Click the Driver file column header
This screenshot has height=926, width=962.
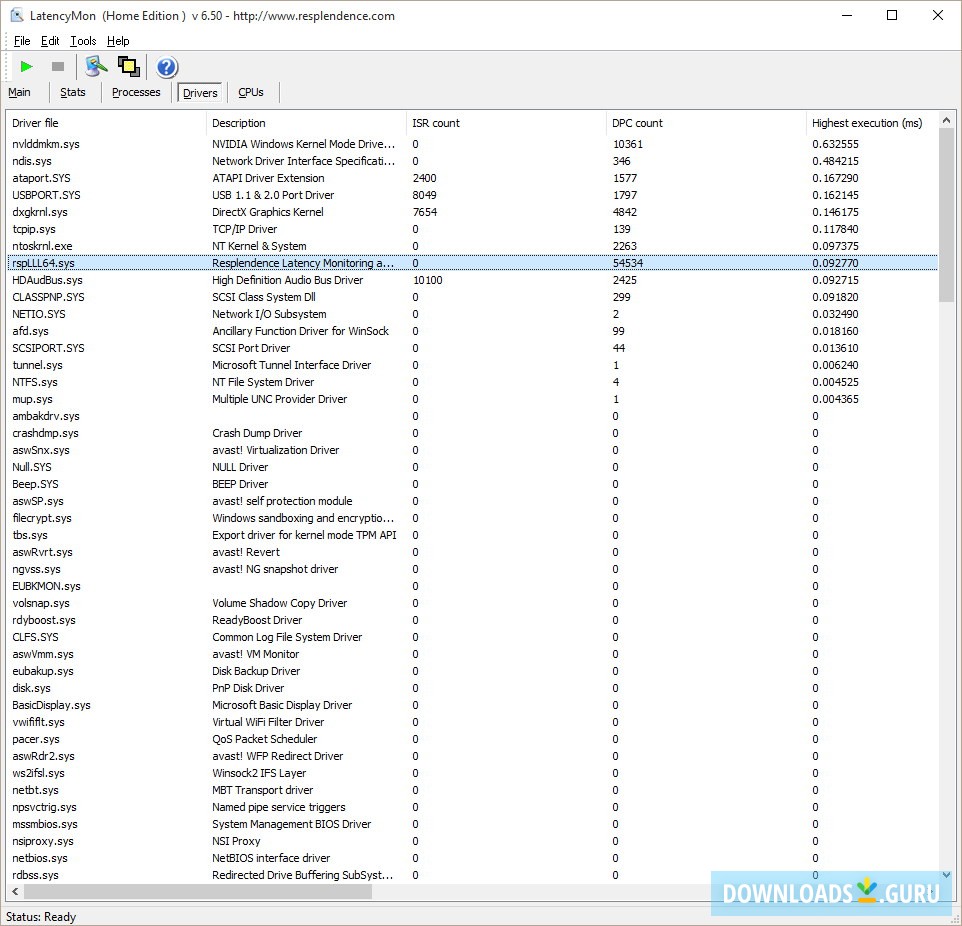click(x=36, y=123)
